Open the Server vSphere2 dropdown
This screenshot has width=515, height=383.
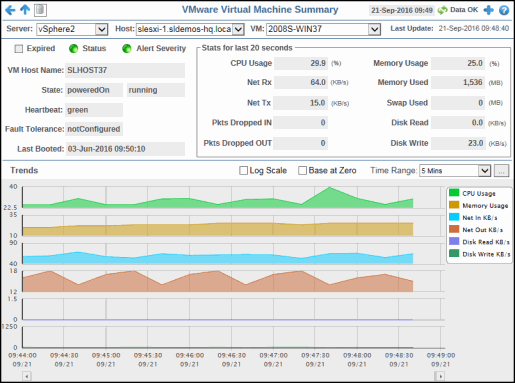pos(101,29)
